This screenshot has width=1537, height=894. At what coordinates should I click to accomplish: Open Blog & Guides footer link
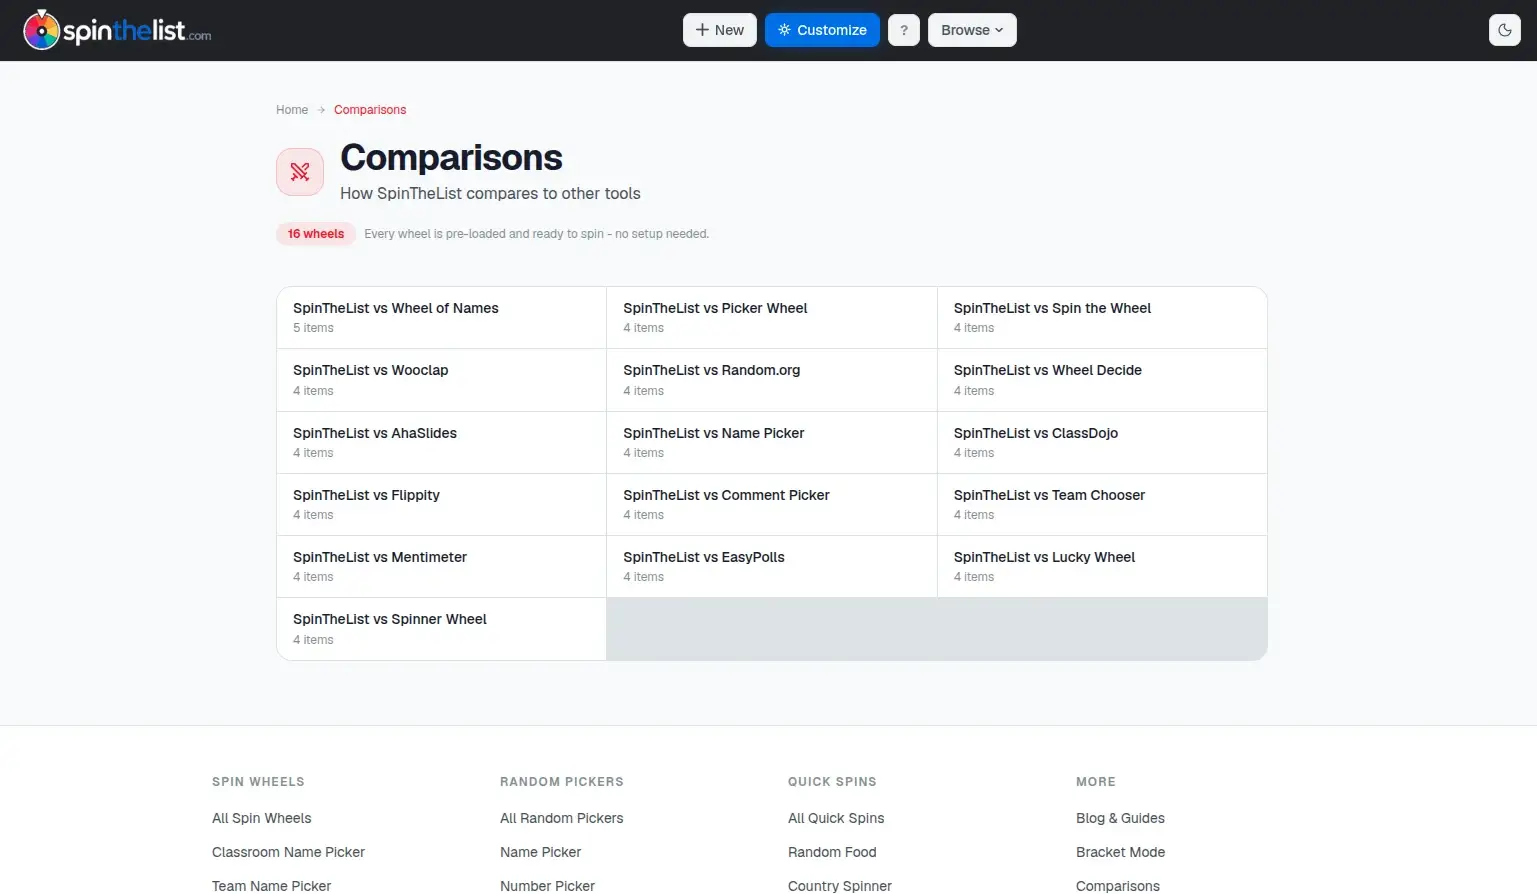click(x=1120, y=818)
